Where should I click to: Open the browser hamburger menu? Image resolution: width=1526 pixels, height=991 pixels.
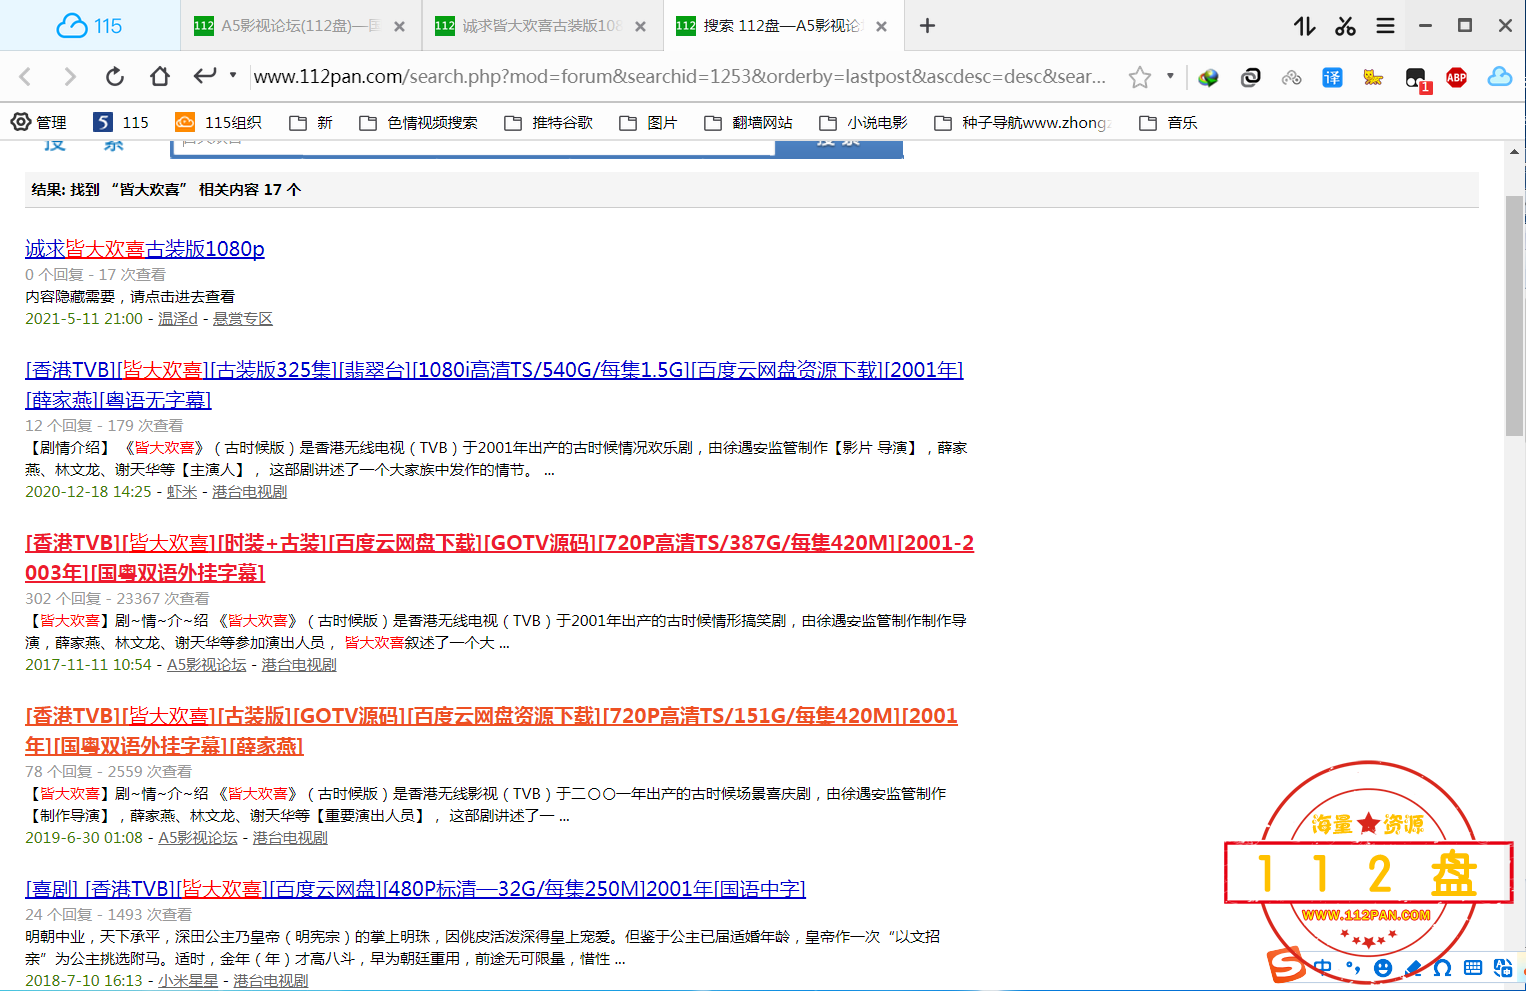pyautogui.click(x=1385, y=26)
